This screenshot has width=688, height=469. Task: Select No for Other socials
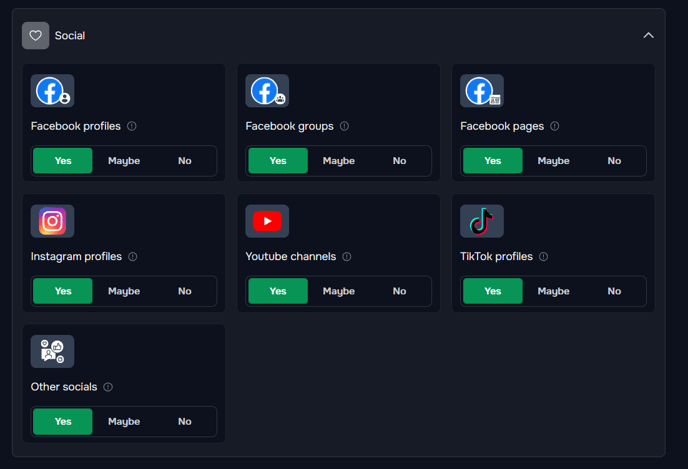click(x=185, y=421)
